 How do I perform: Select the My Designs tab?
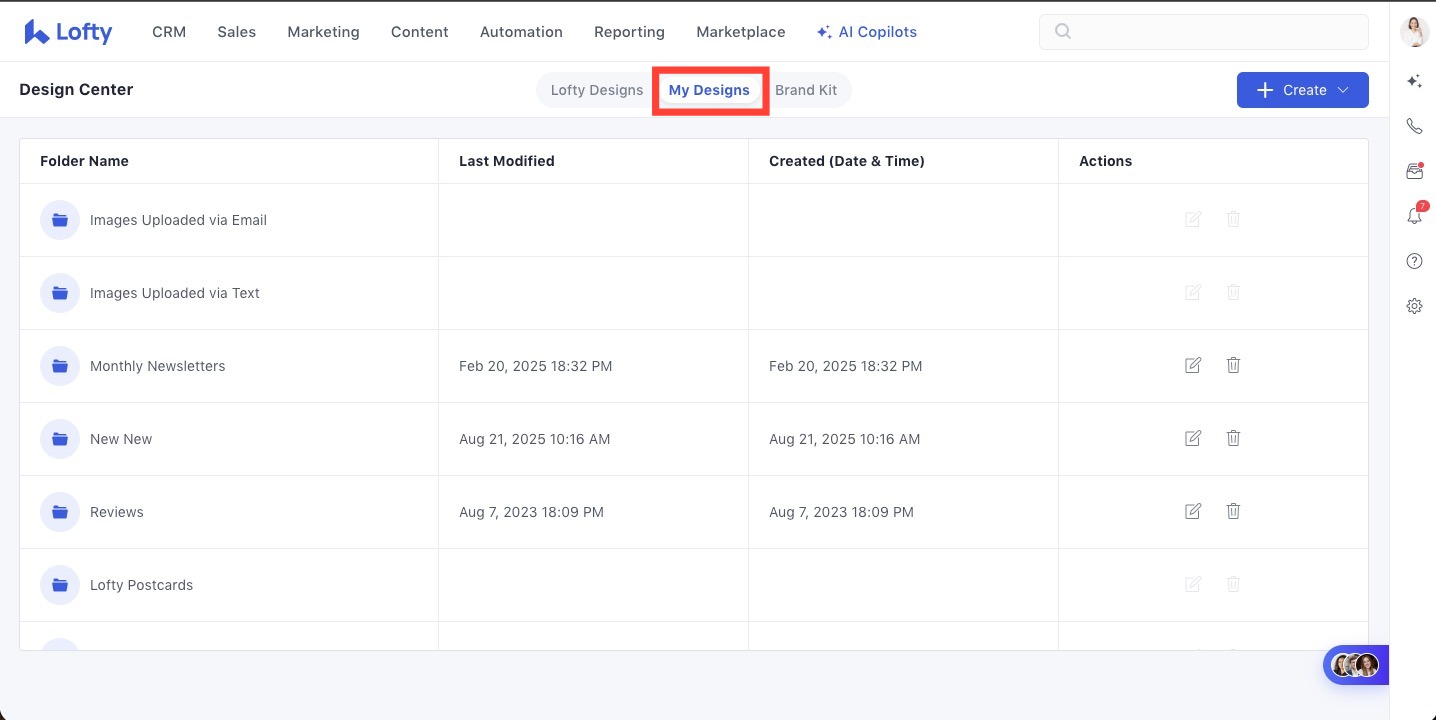(709, 90)
